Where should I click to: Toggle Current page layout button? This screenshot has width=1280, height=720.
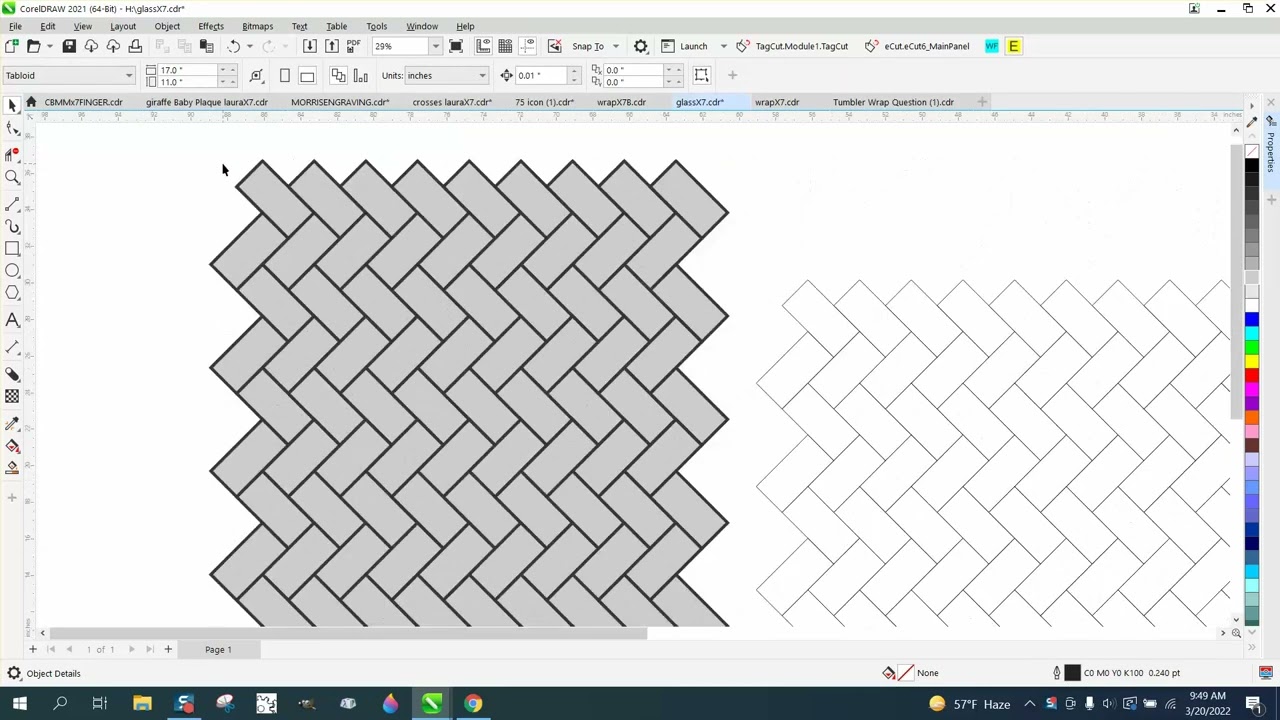coord(338,75)
